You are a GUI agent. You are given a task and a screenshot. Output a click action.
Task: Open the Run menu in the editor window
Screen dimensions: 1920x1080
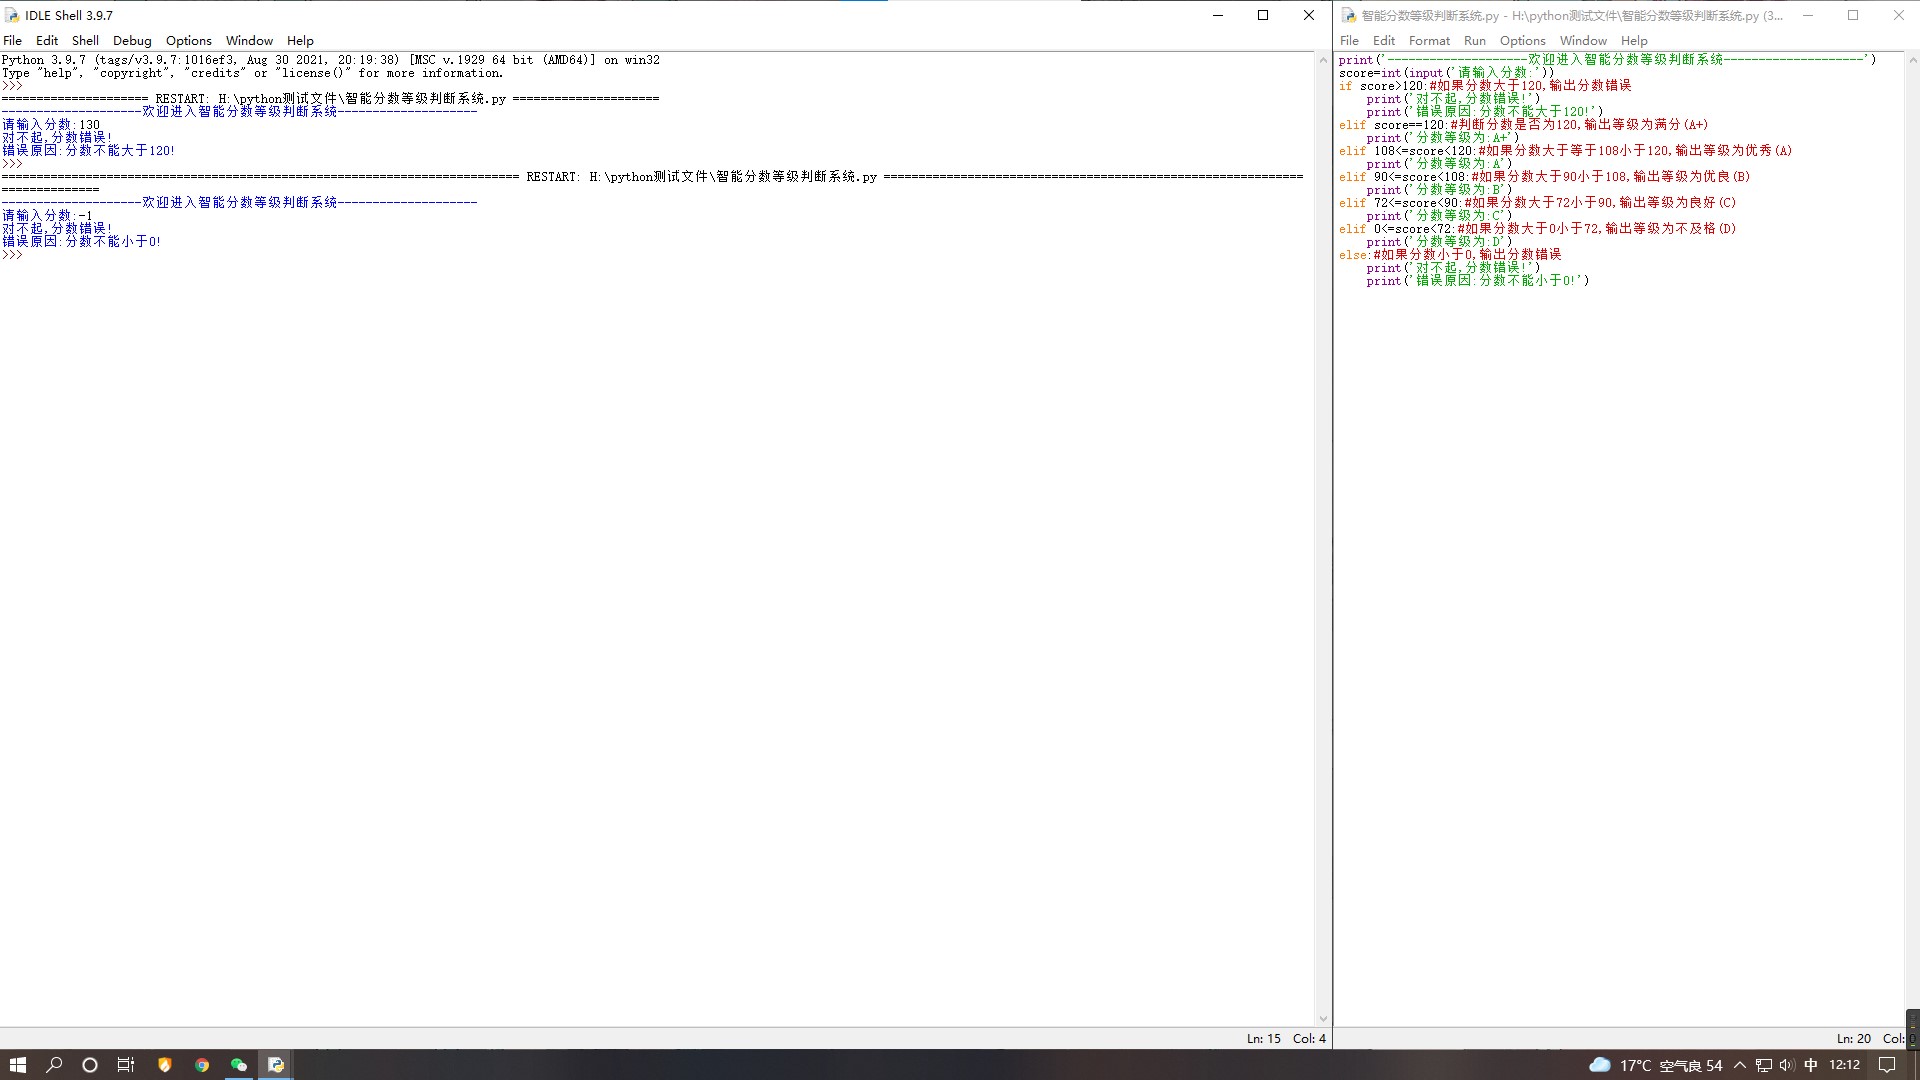(x=1474, y=41)
